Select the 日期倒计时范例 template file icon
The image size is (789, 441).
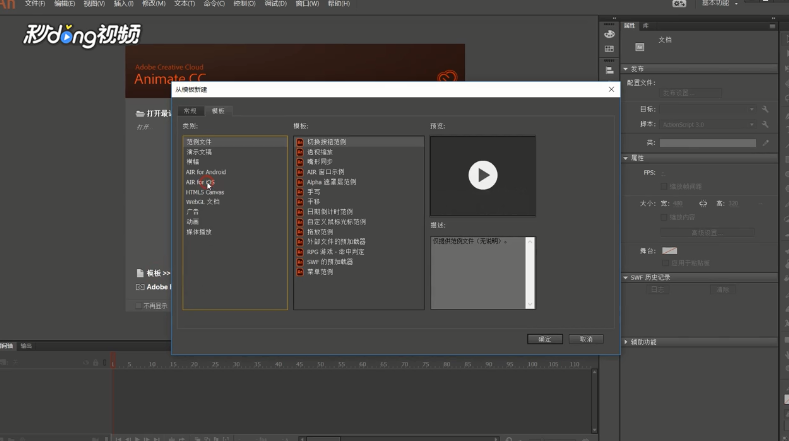(300, 212)
